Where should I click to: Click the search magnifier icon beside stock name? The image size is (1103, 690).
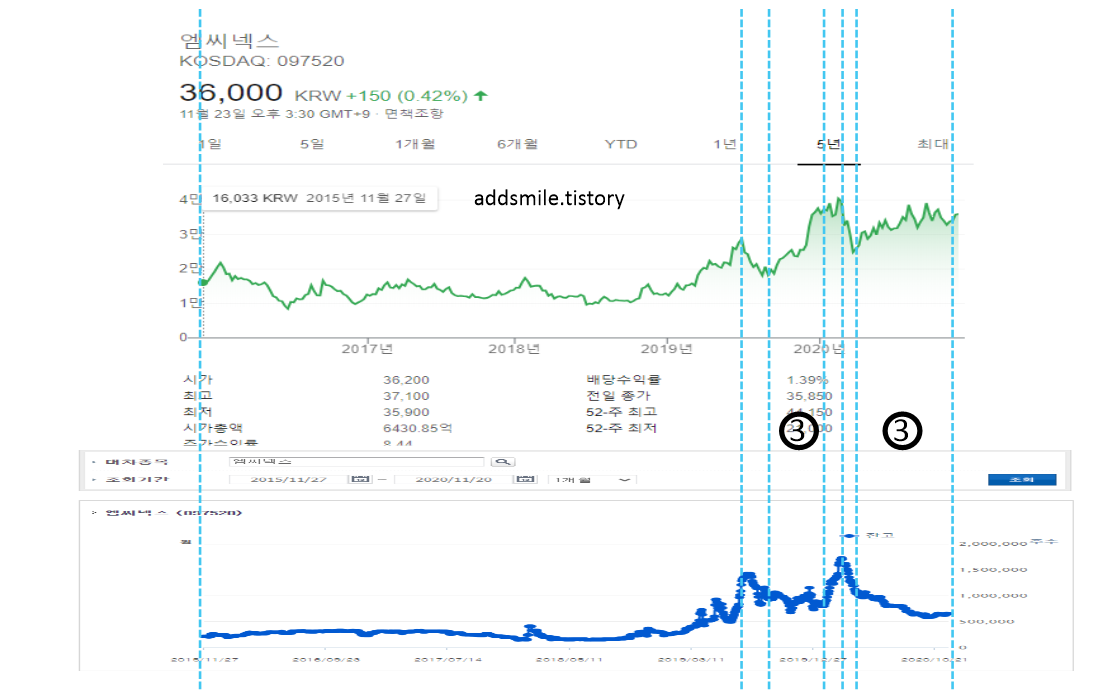[502, 462]
